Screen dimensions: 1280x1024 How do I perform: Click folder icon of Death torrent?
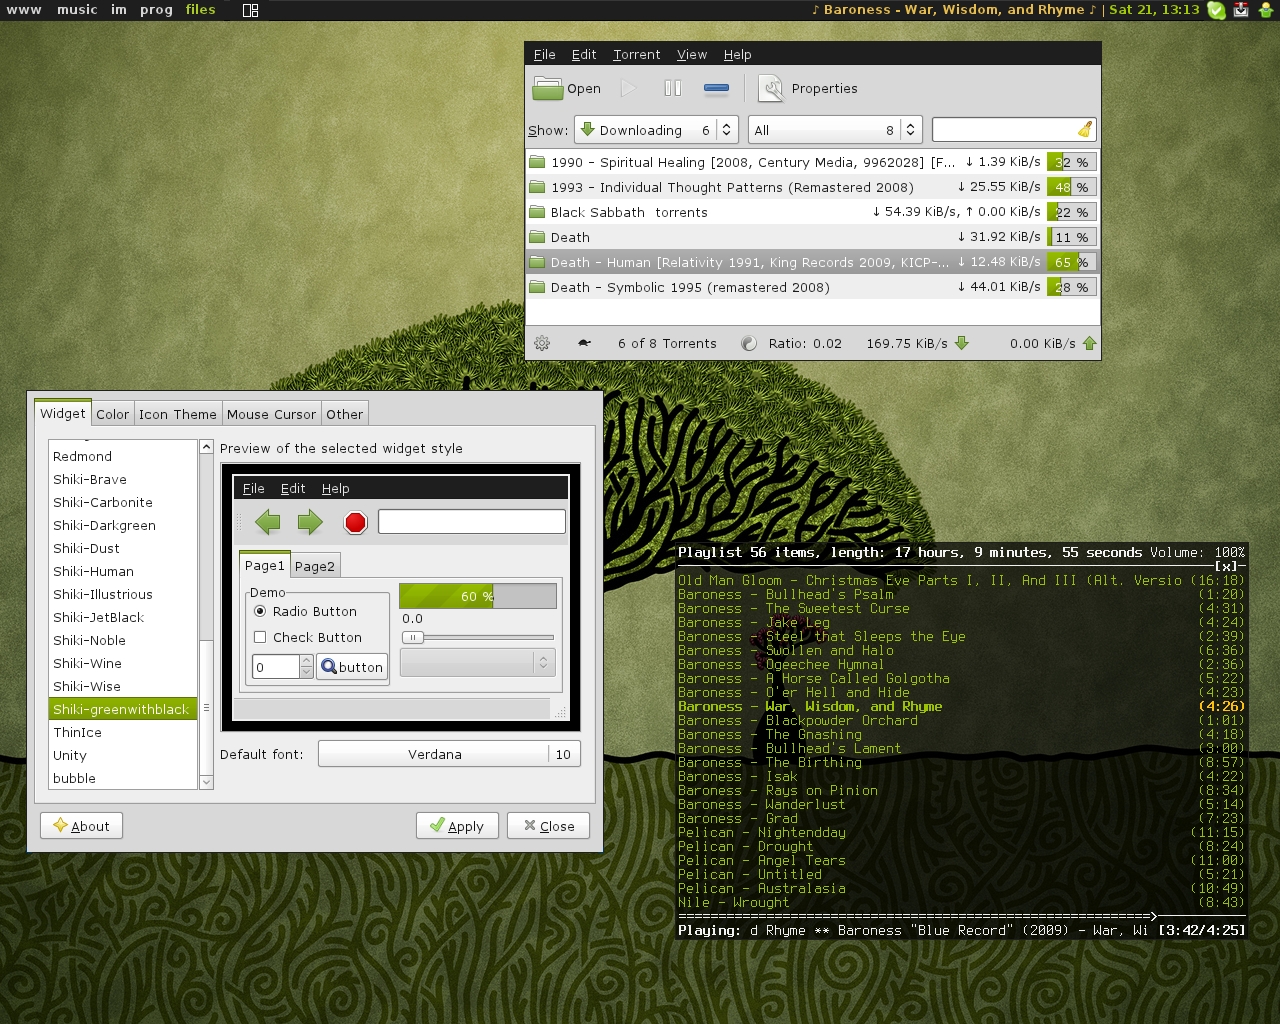[537, 237]
